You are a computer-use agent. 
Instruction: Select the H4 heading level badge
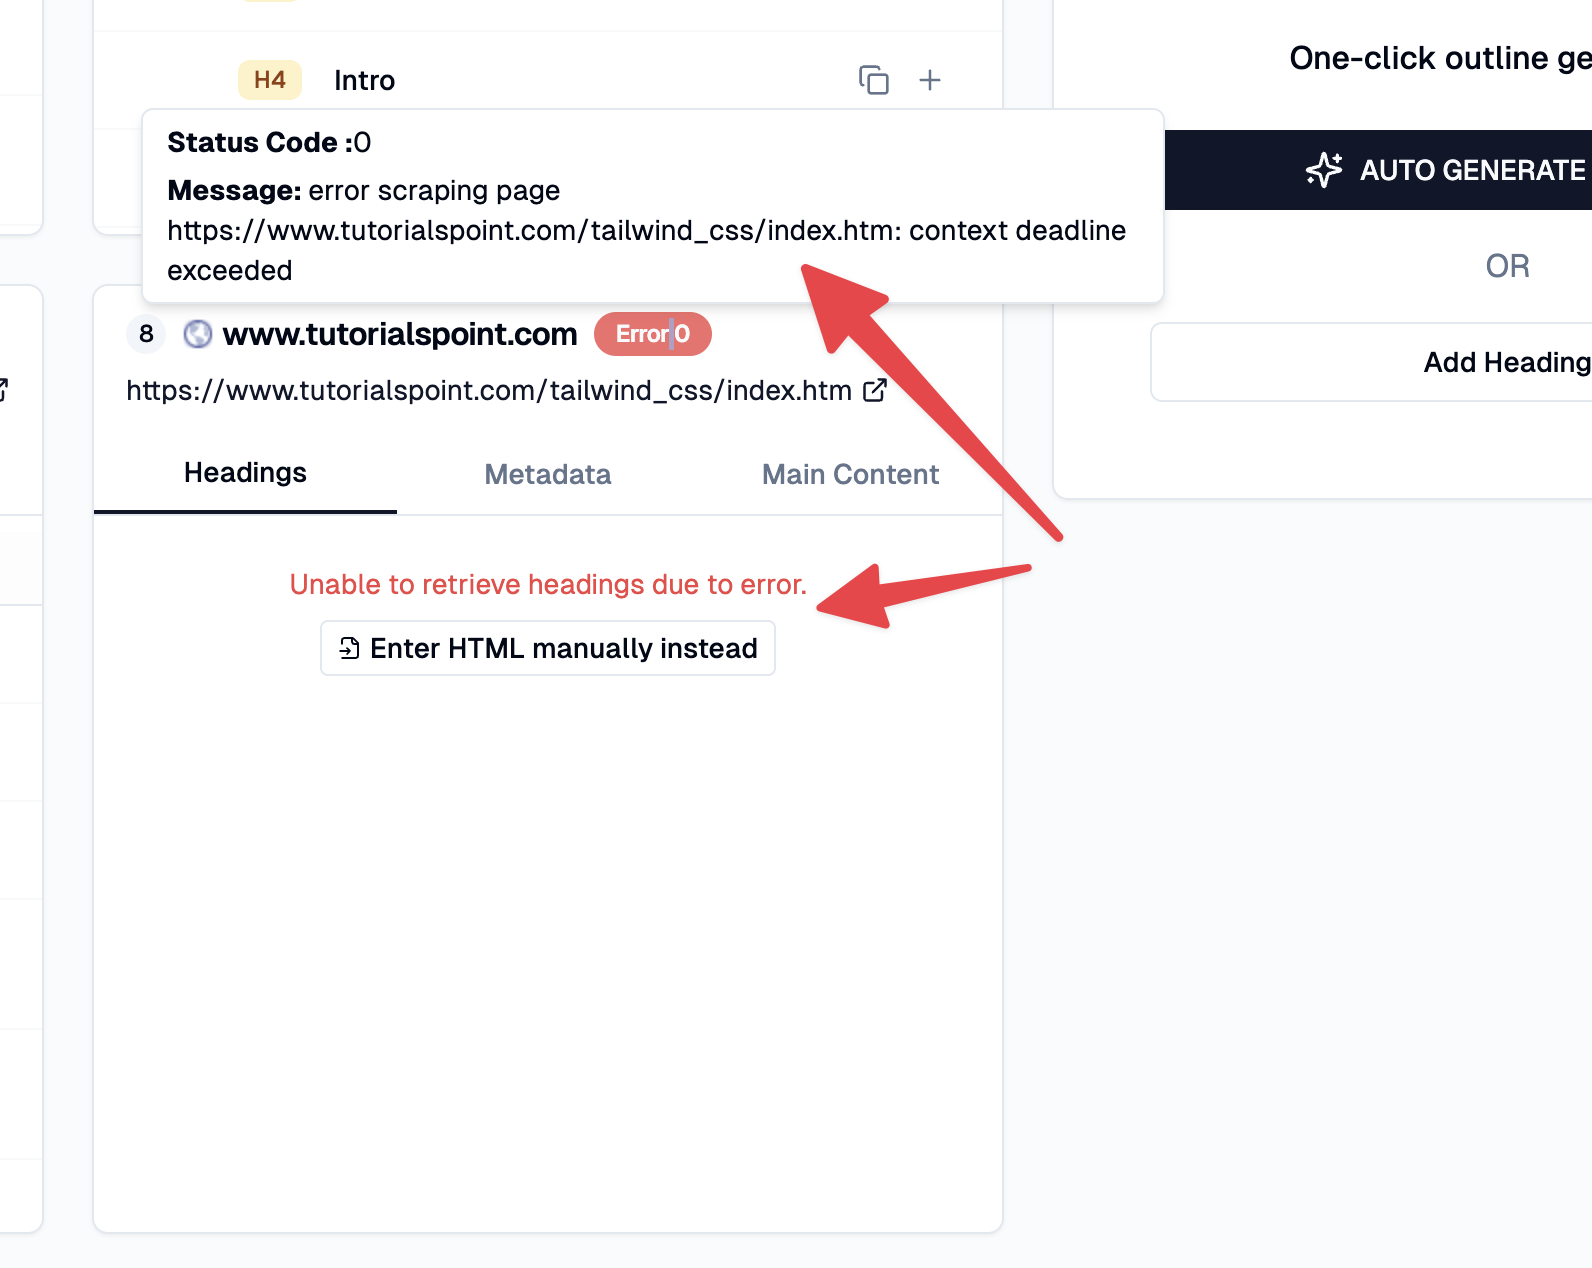click(x=269, y=80)
